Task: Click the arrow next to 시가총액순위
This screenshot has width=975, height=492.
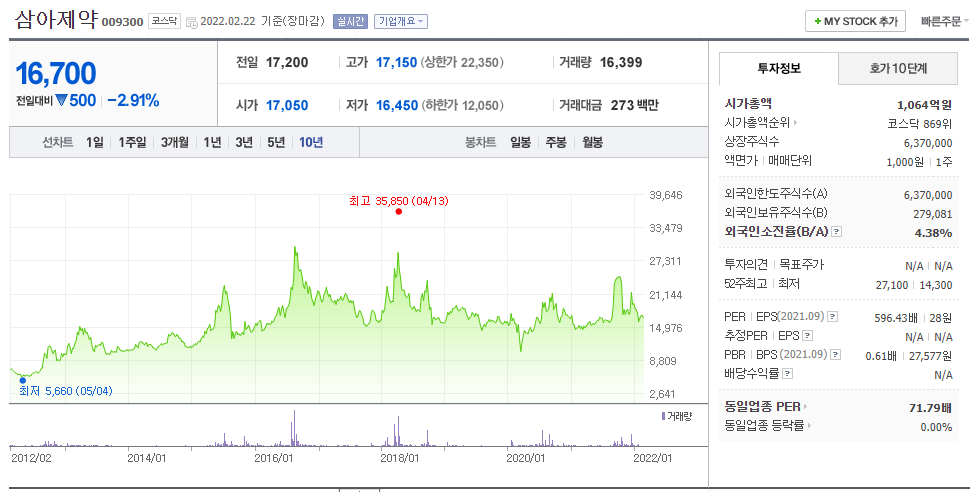Action: tap(795, 123)
